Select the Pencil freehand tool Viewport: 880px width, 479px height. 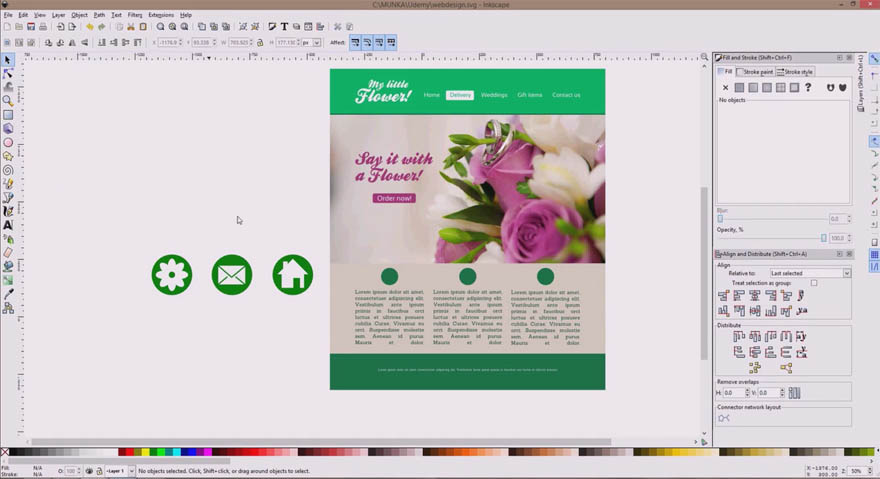pyautogui.click(x=8, y=184)
